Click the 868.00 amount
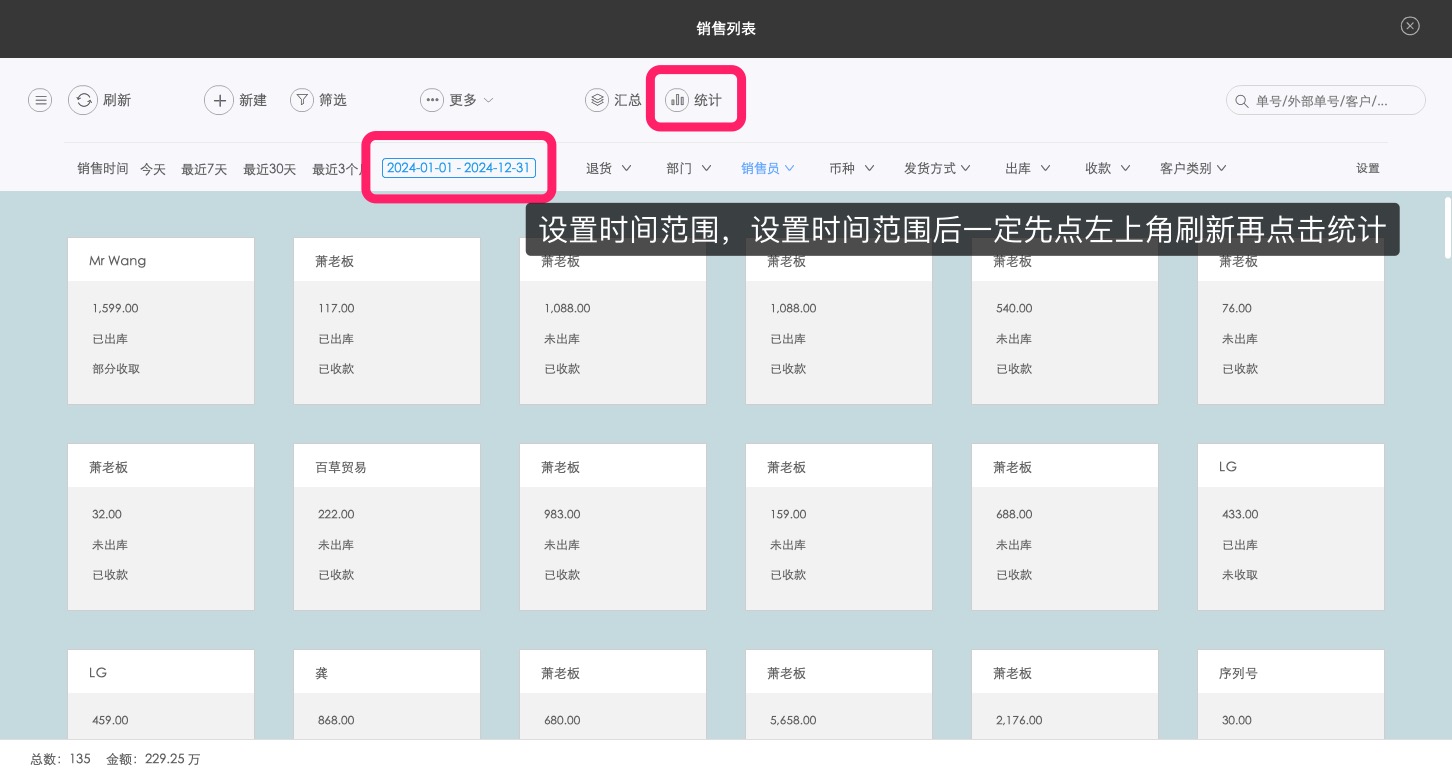Viewport: 1452px width, 777px height. pyautogui.click(x=336, y=720)
